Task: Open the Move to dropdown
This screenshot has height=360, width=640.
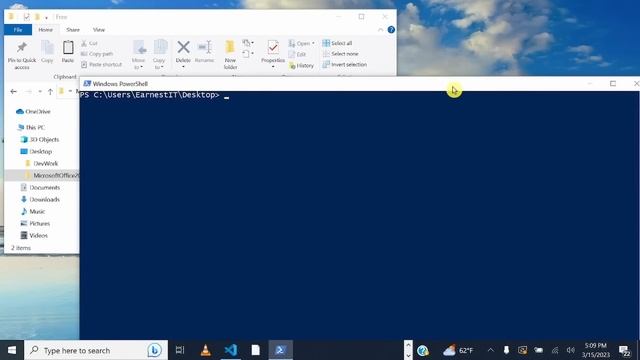Action: (139, 55)
